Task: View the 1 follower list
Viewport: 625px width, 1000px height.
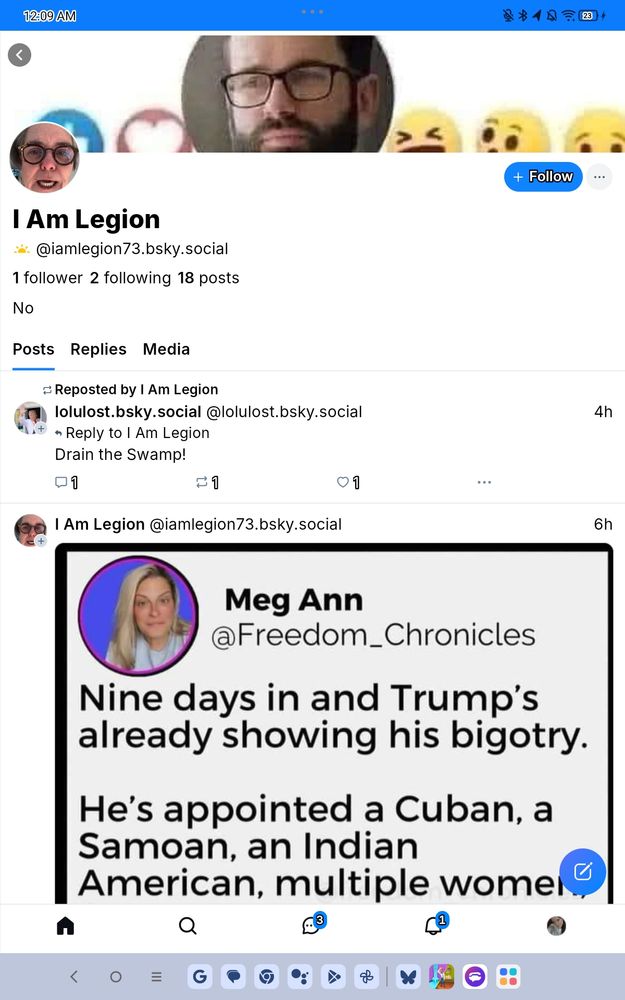Action: pos(48,278)
